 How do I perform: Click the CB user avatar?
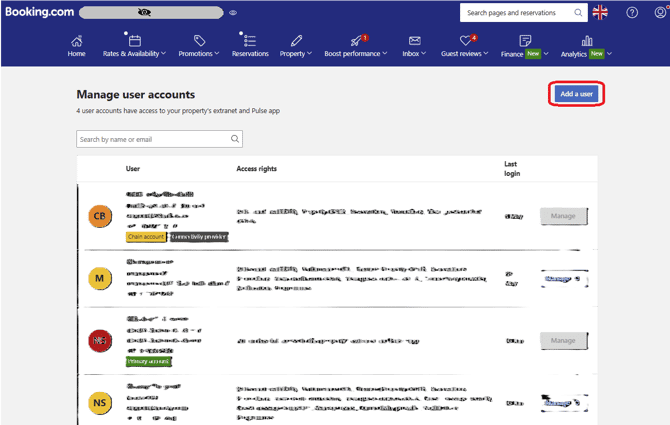tap(100, 215)
